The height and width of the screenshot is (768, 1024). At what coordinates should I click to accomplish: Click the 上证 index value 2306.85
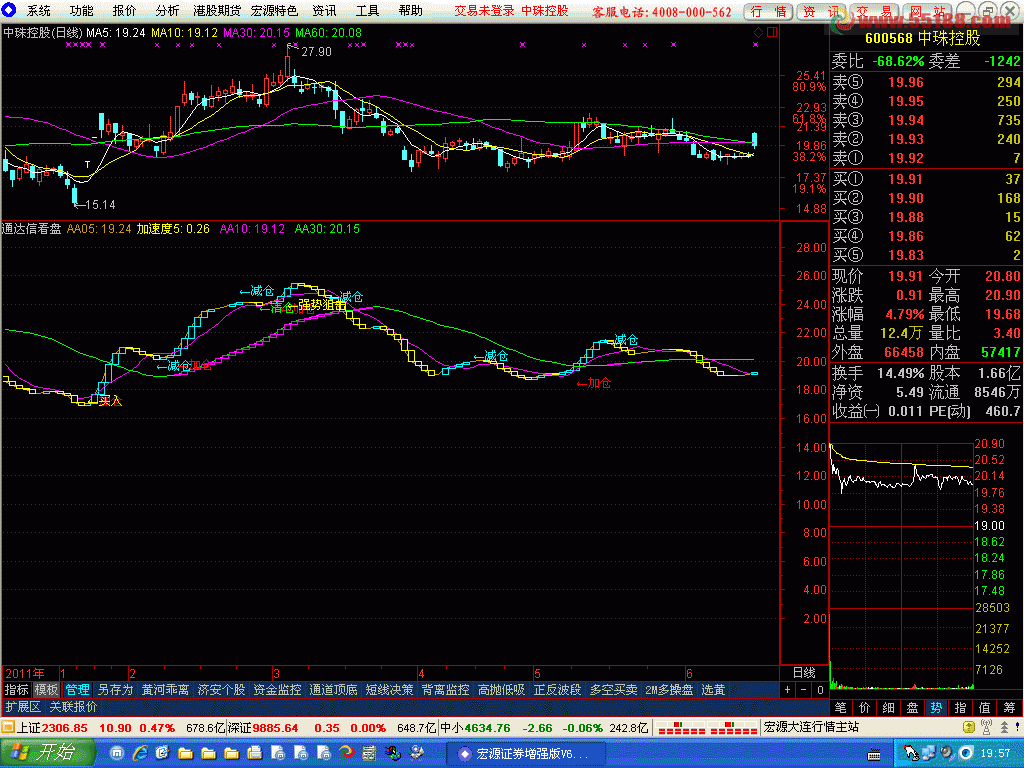pos(65,728)
